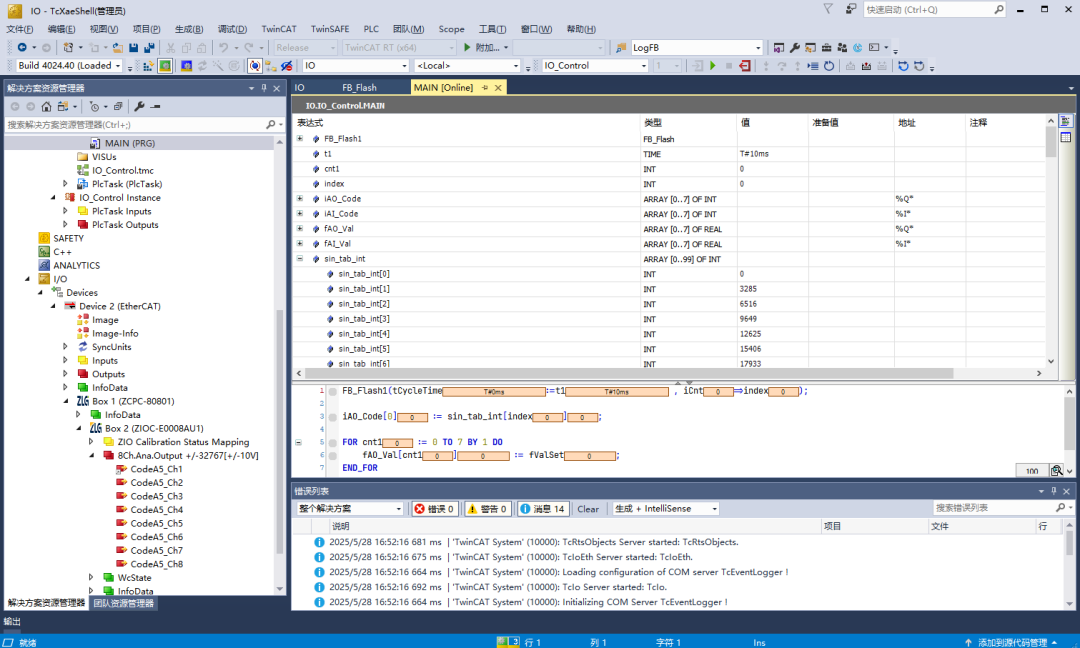This screenshot has width=1080, height=648.
Task: Click Home icon in Solution Explorer toolbar
Action: pos(46,106)
